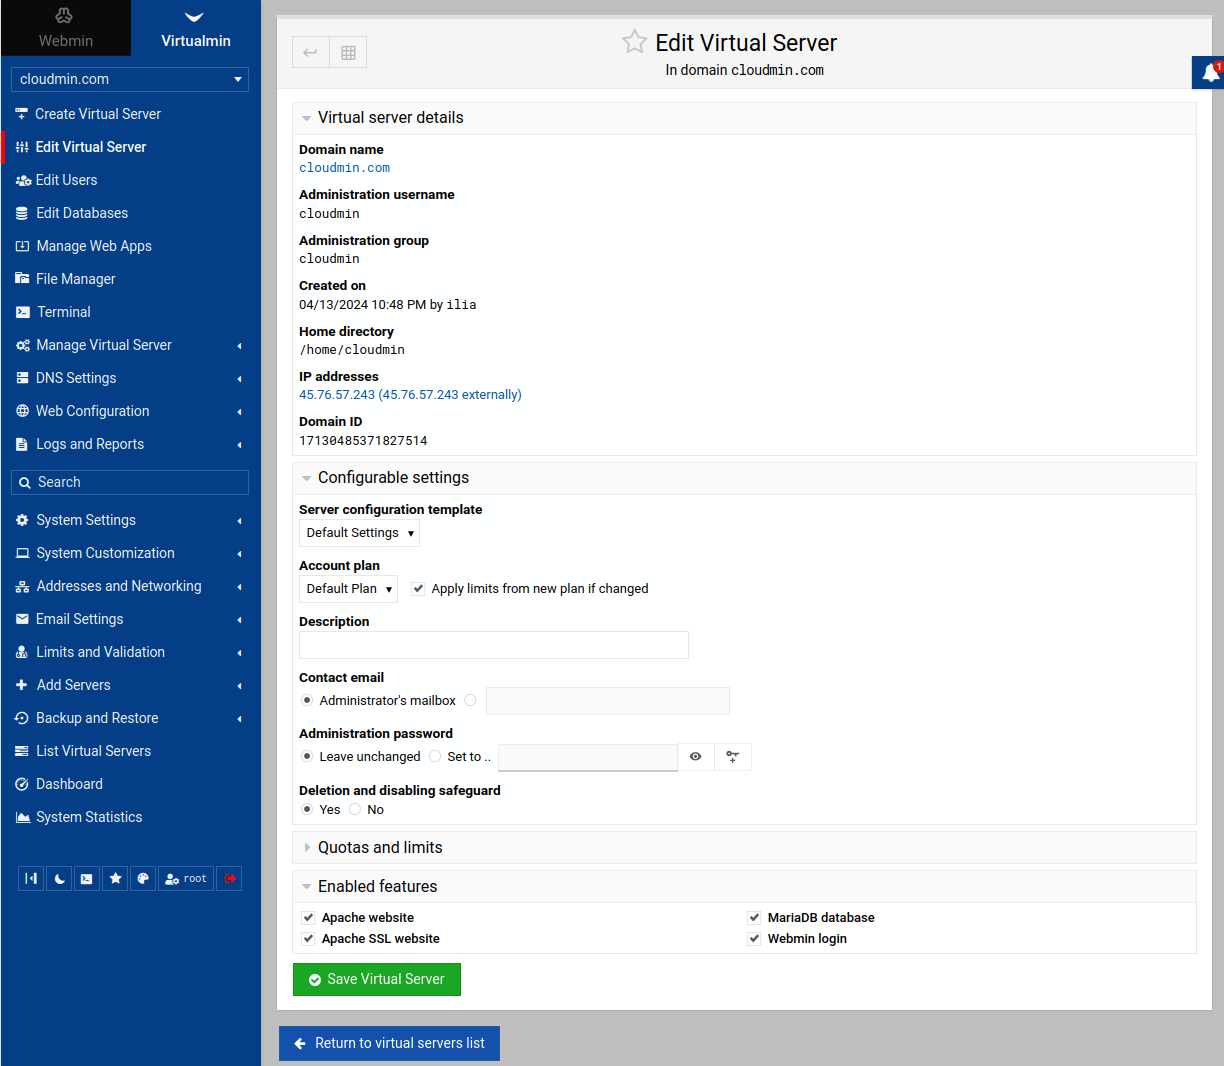Click the Save Virtual Server button

tap(377, 980)
